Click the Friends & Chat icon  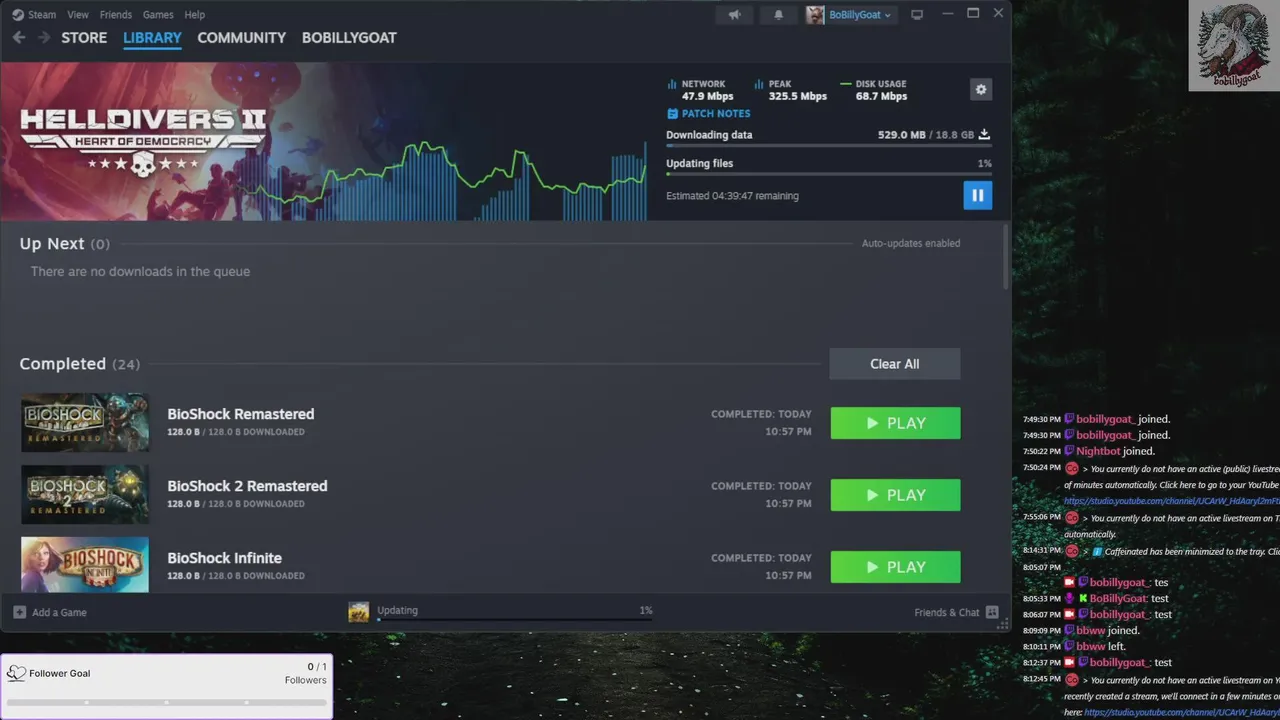(992, 612)
